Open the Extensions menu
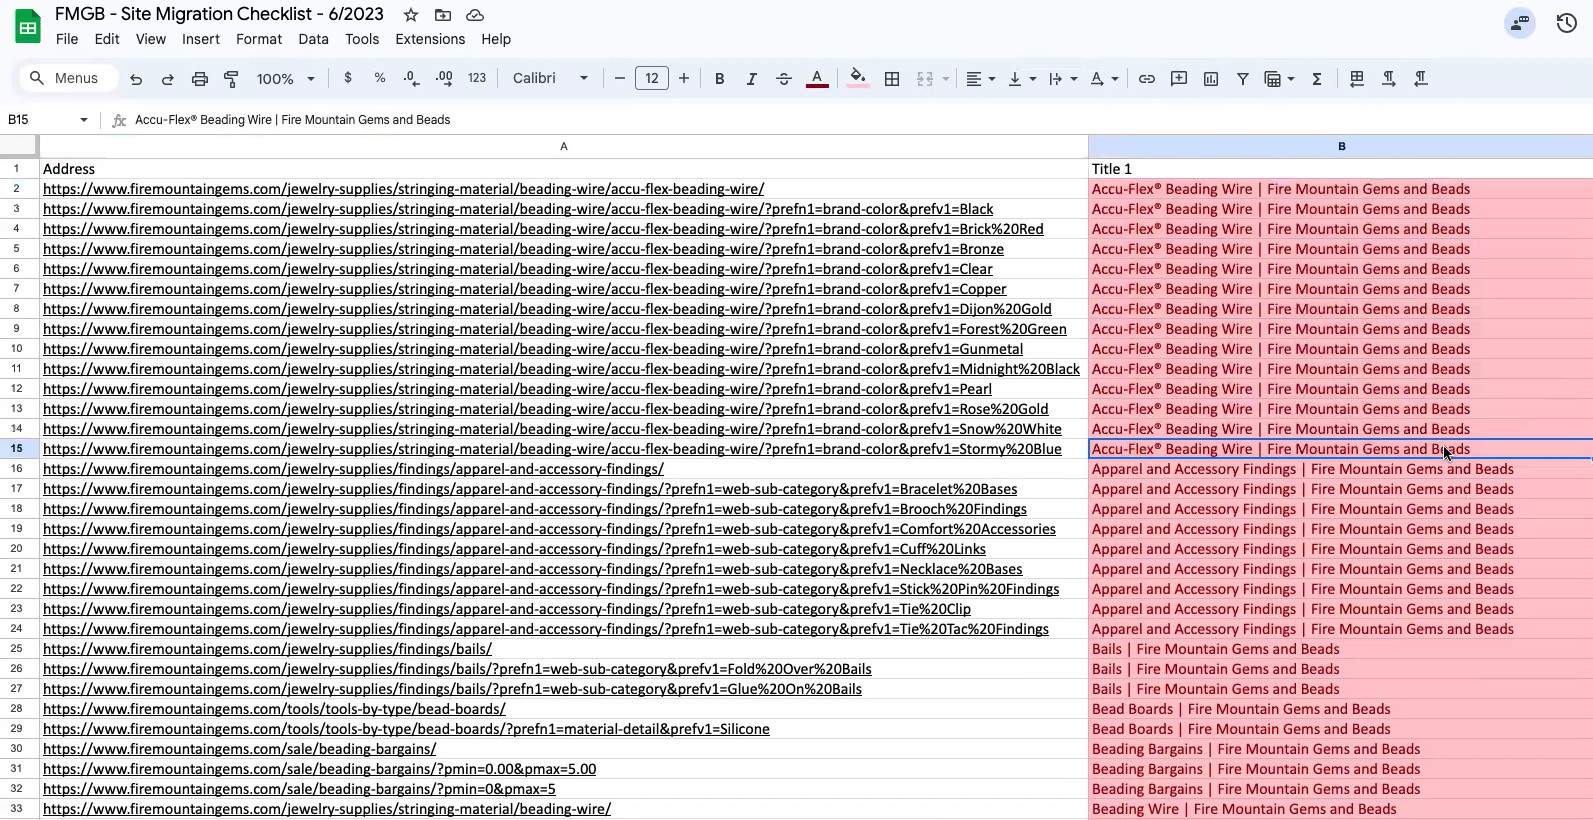 coord(430,39)
